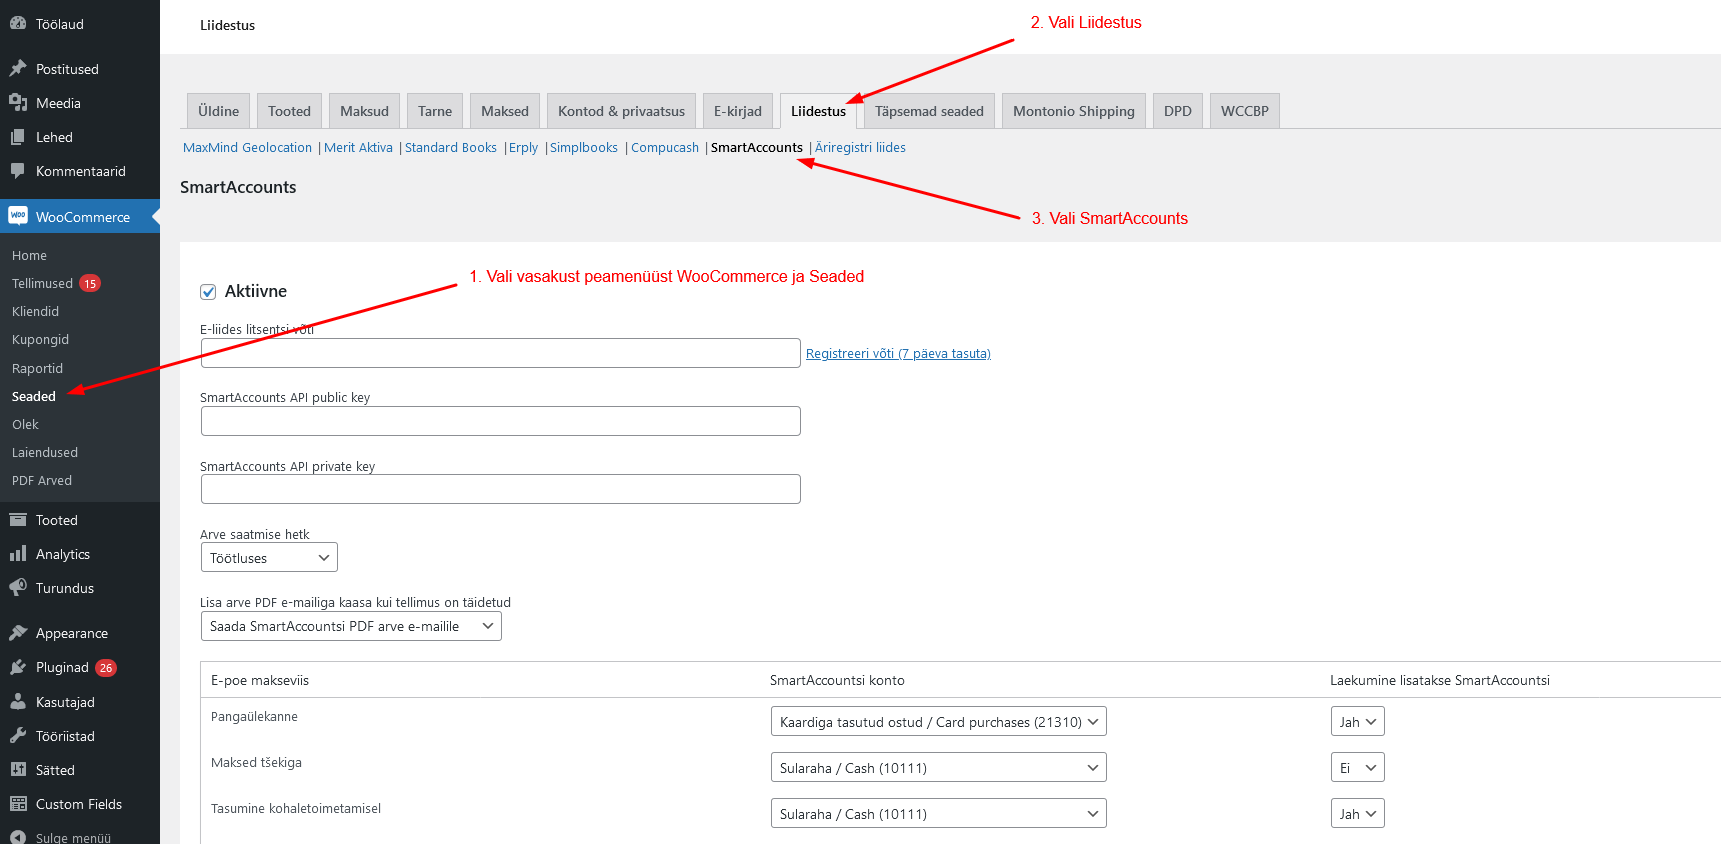Expand the Saada SmartAccountsi PDF arve dropdown
The image size is (1721, 844).
351,626
